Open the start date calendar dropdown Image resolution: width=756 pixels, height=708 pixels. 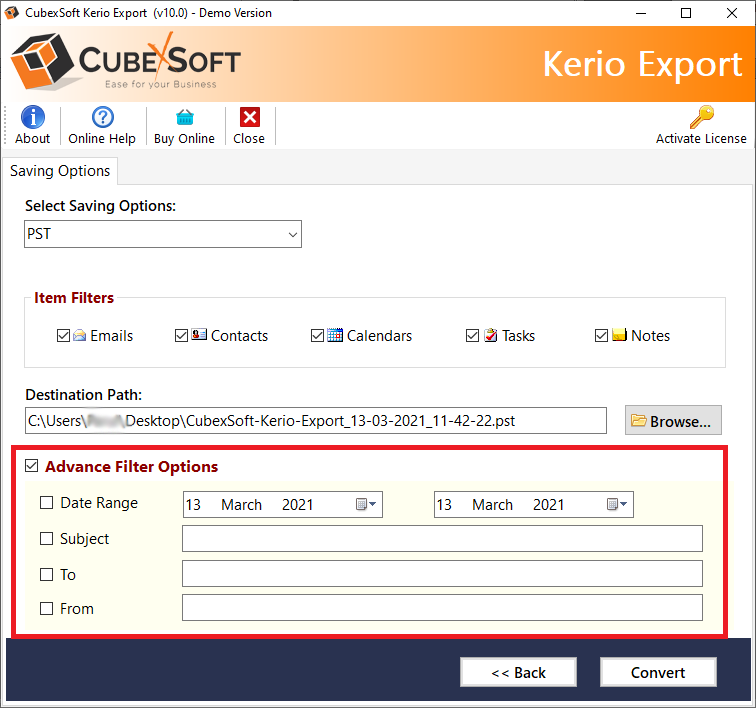366,504
